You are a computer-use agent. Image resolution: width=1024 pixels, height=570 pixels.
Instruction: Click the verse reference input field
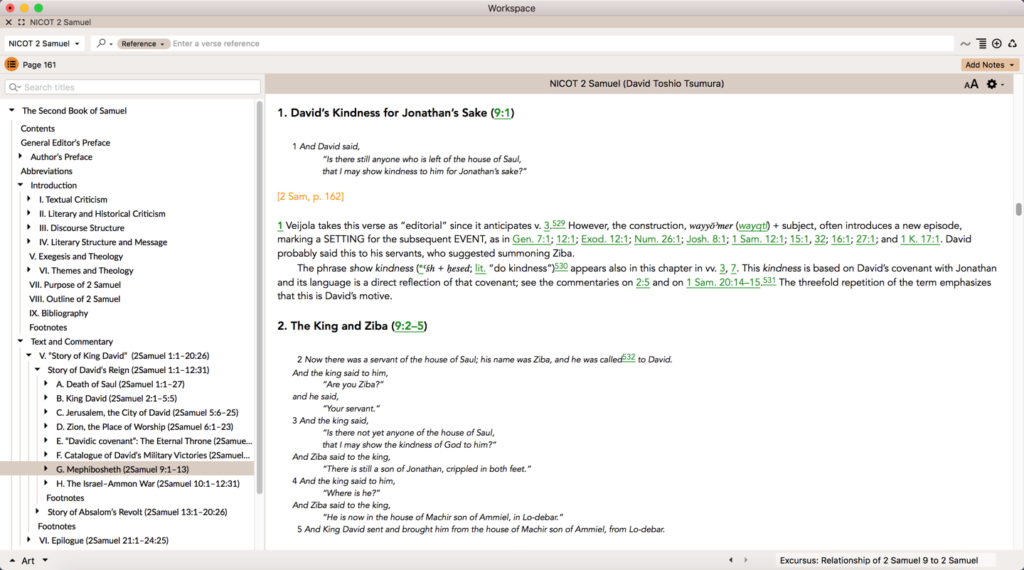[562, 43]
